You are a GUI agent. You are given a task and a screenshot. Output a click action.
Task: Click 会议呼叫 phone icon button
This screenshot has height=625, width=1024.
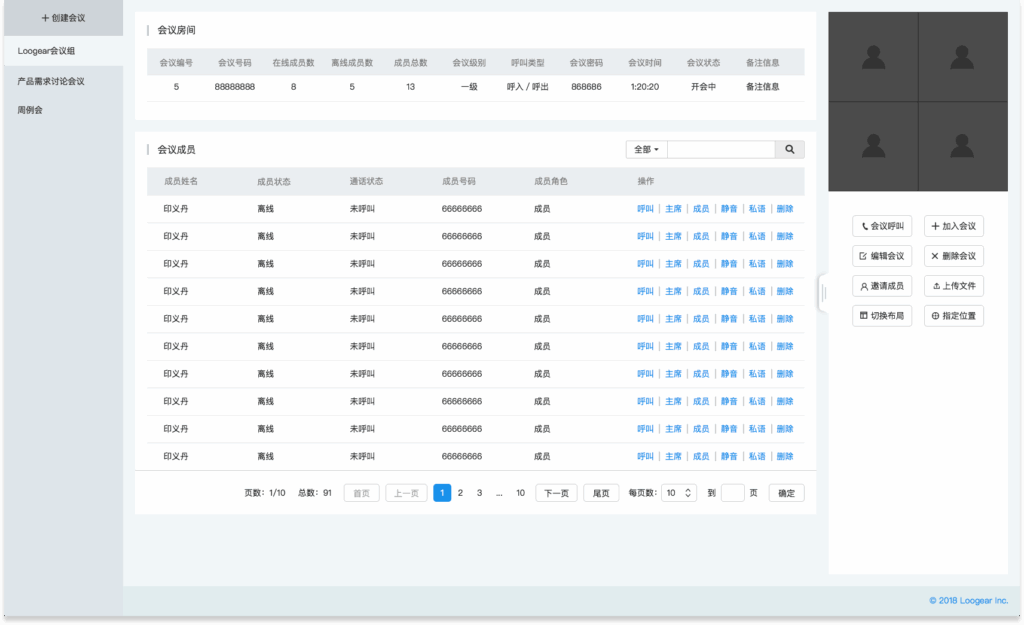click(882, 227)
